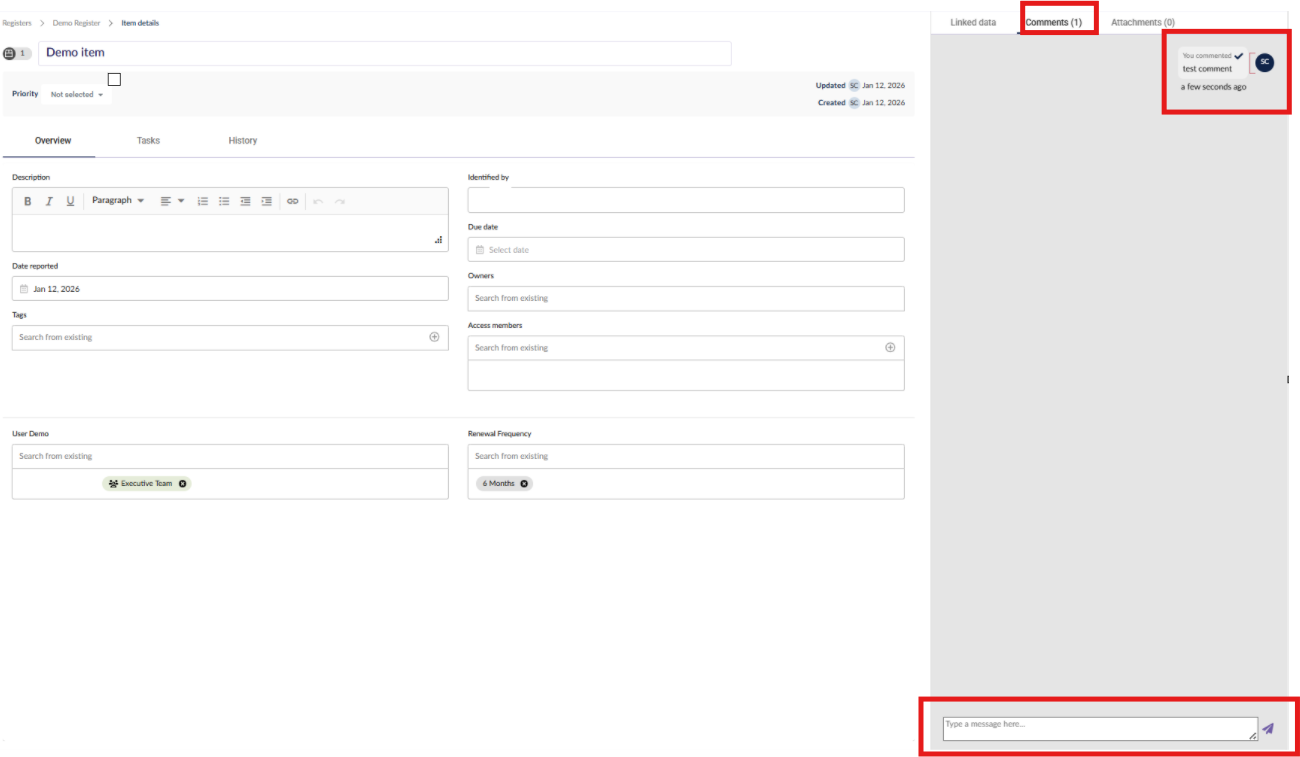1300x757 pixels.
Task: Open the text alignment dropdown
Action: [x=172, y=201]
